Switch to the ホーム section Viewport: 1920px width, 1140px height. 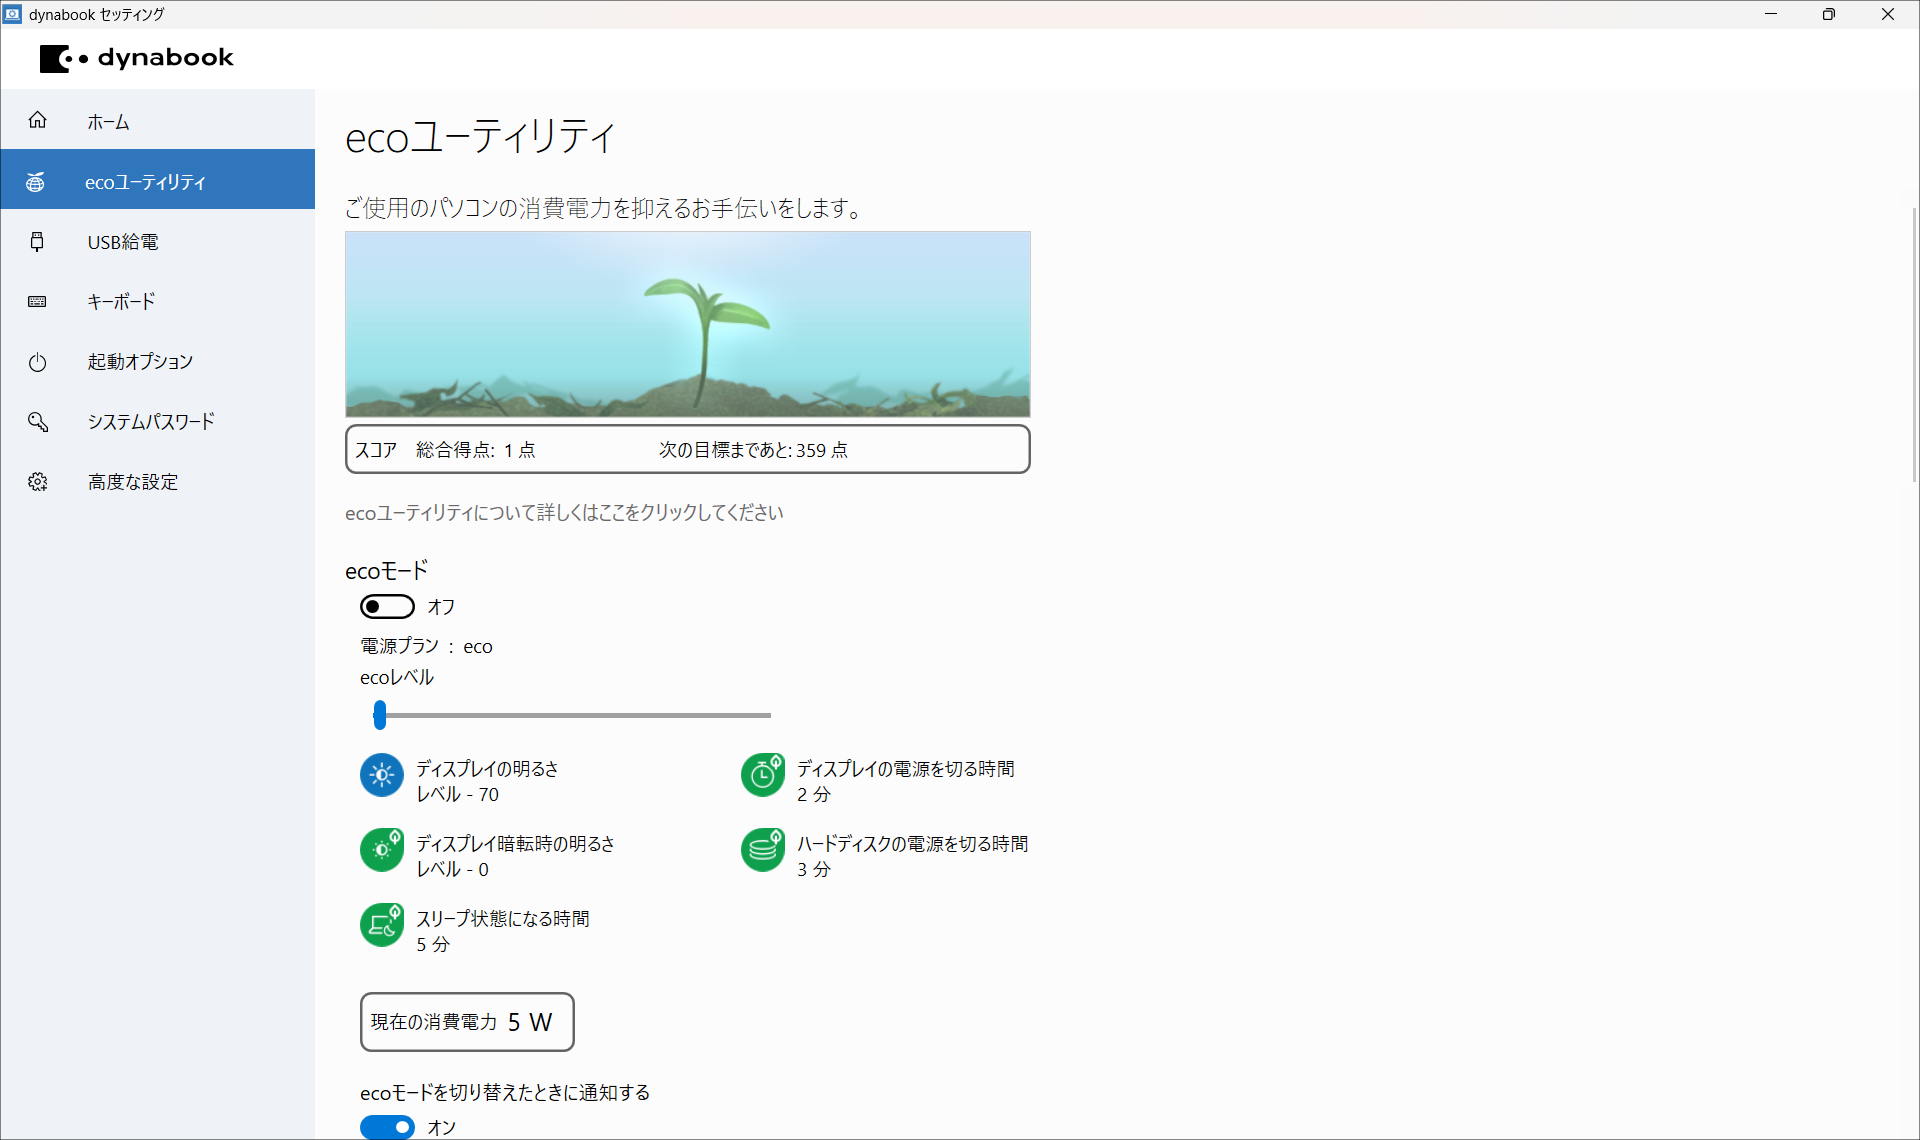(107, 120)
